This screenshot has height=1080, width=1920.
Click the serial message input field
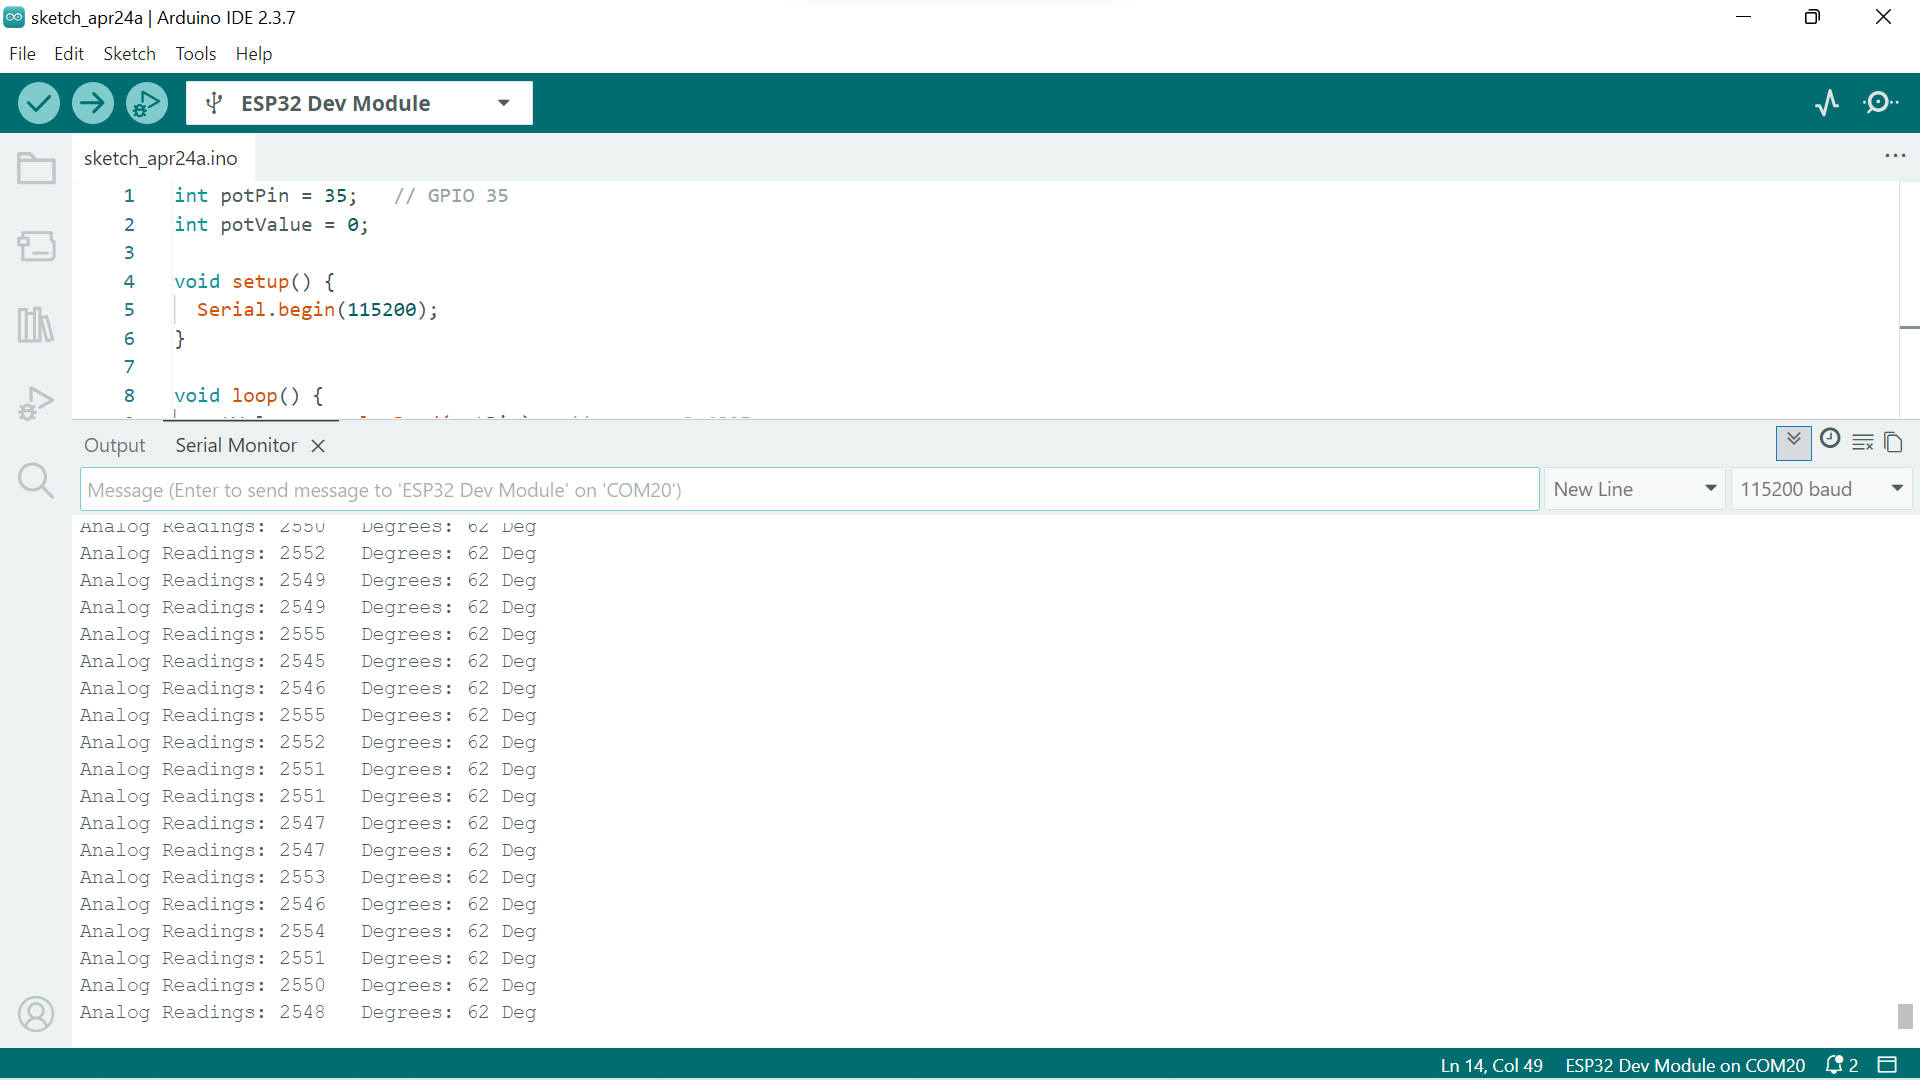810,490
